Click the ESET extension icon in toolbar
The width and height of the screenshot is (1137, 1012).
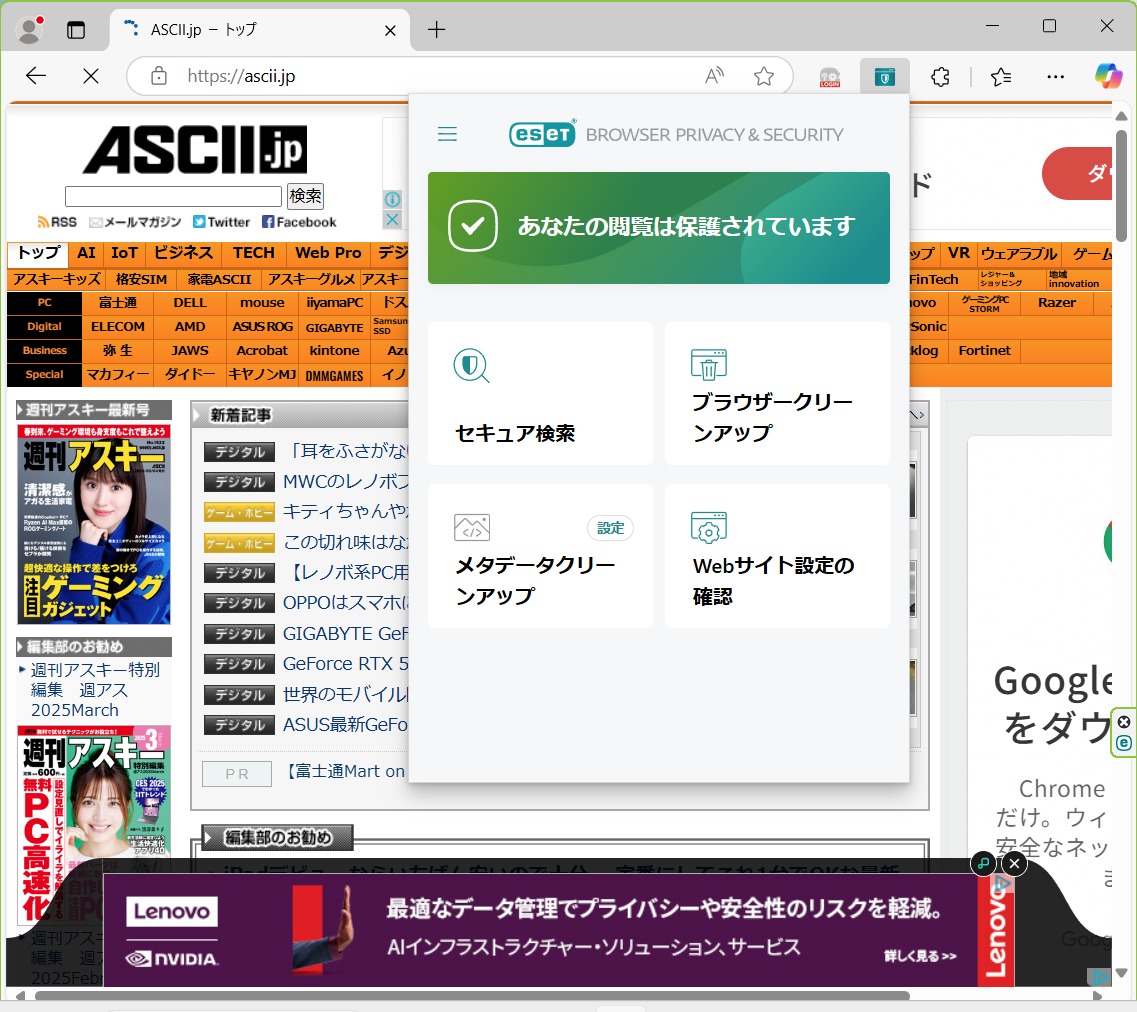click(884, 76)
